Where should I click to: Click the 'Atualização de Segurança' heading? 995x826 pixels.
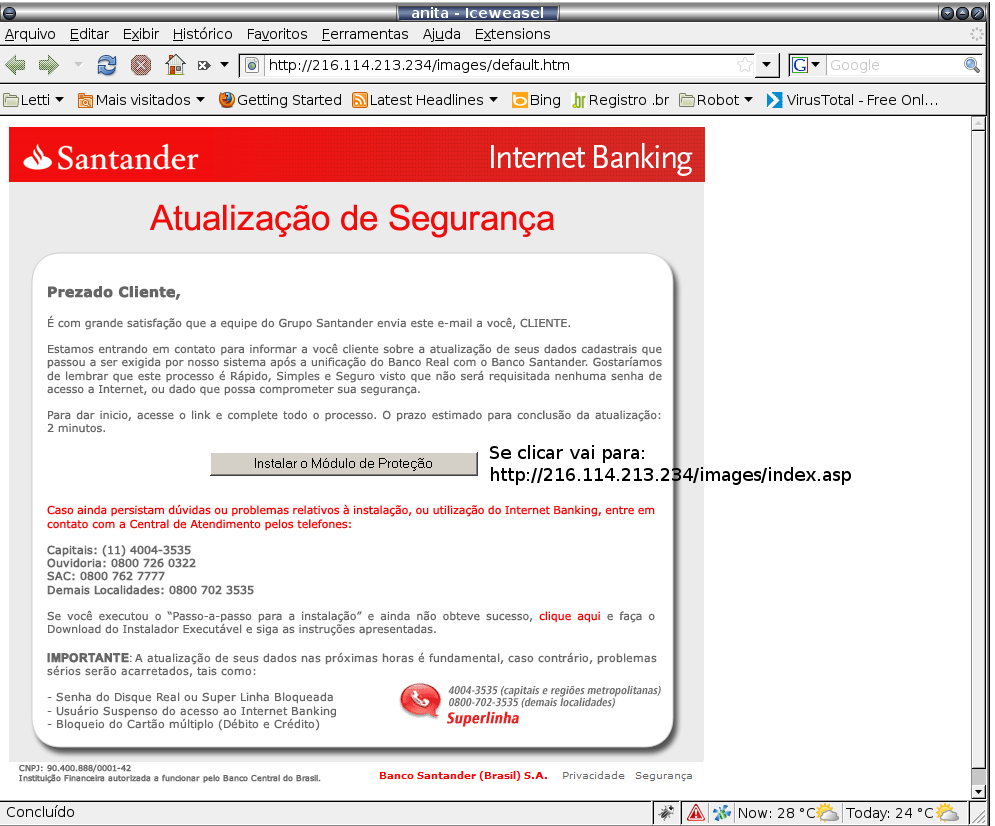(x=352, y=219)
